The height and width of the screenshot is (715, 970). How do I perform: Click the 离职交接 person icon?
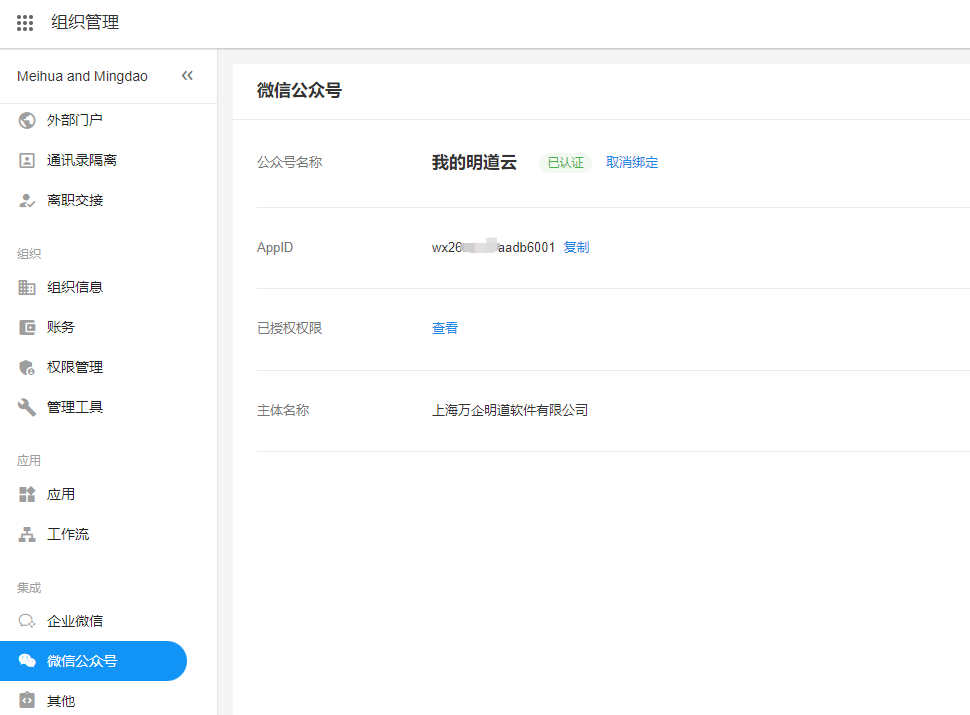click(x=27, y=200)
